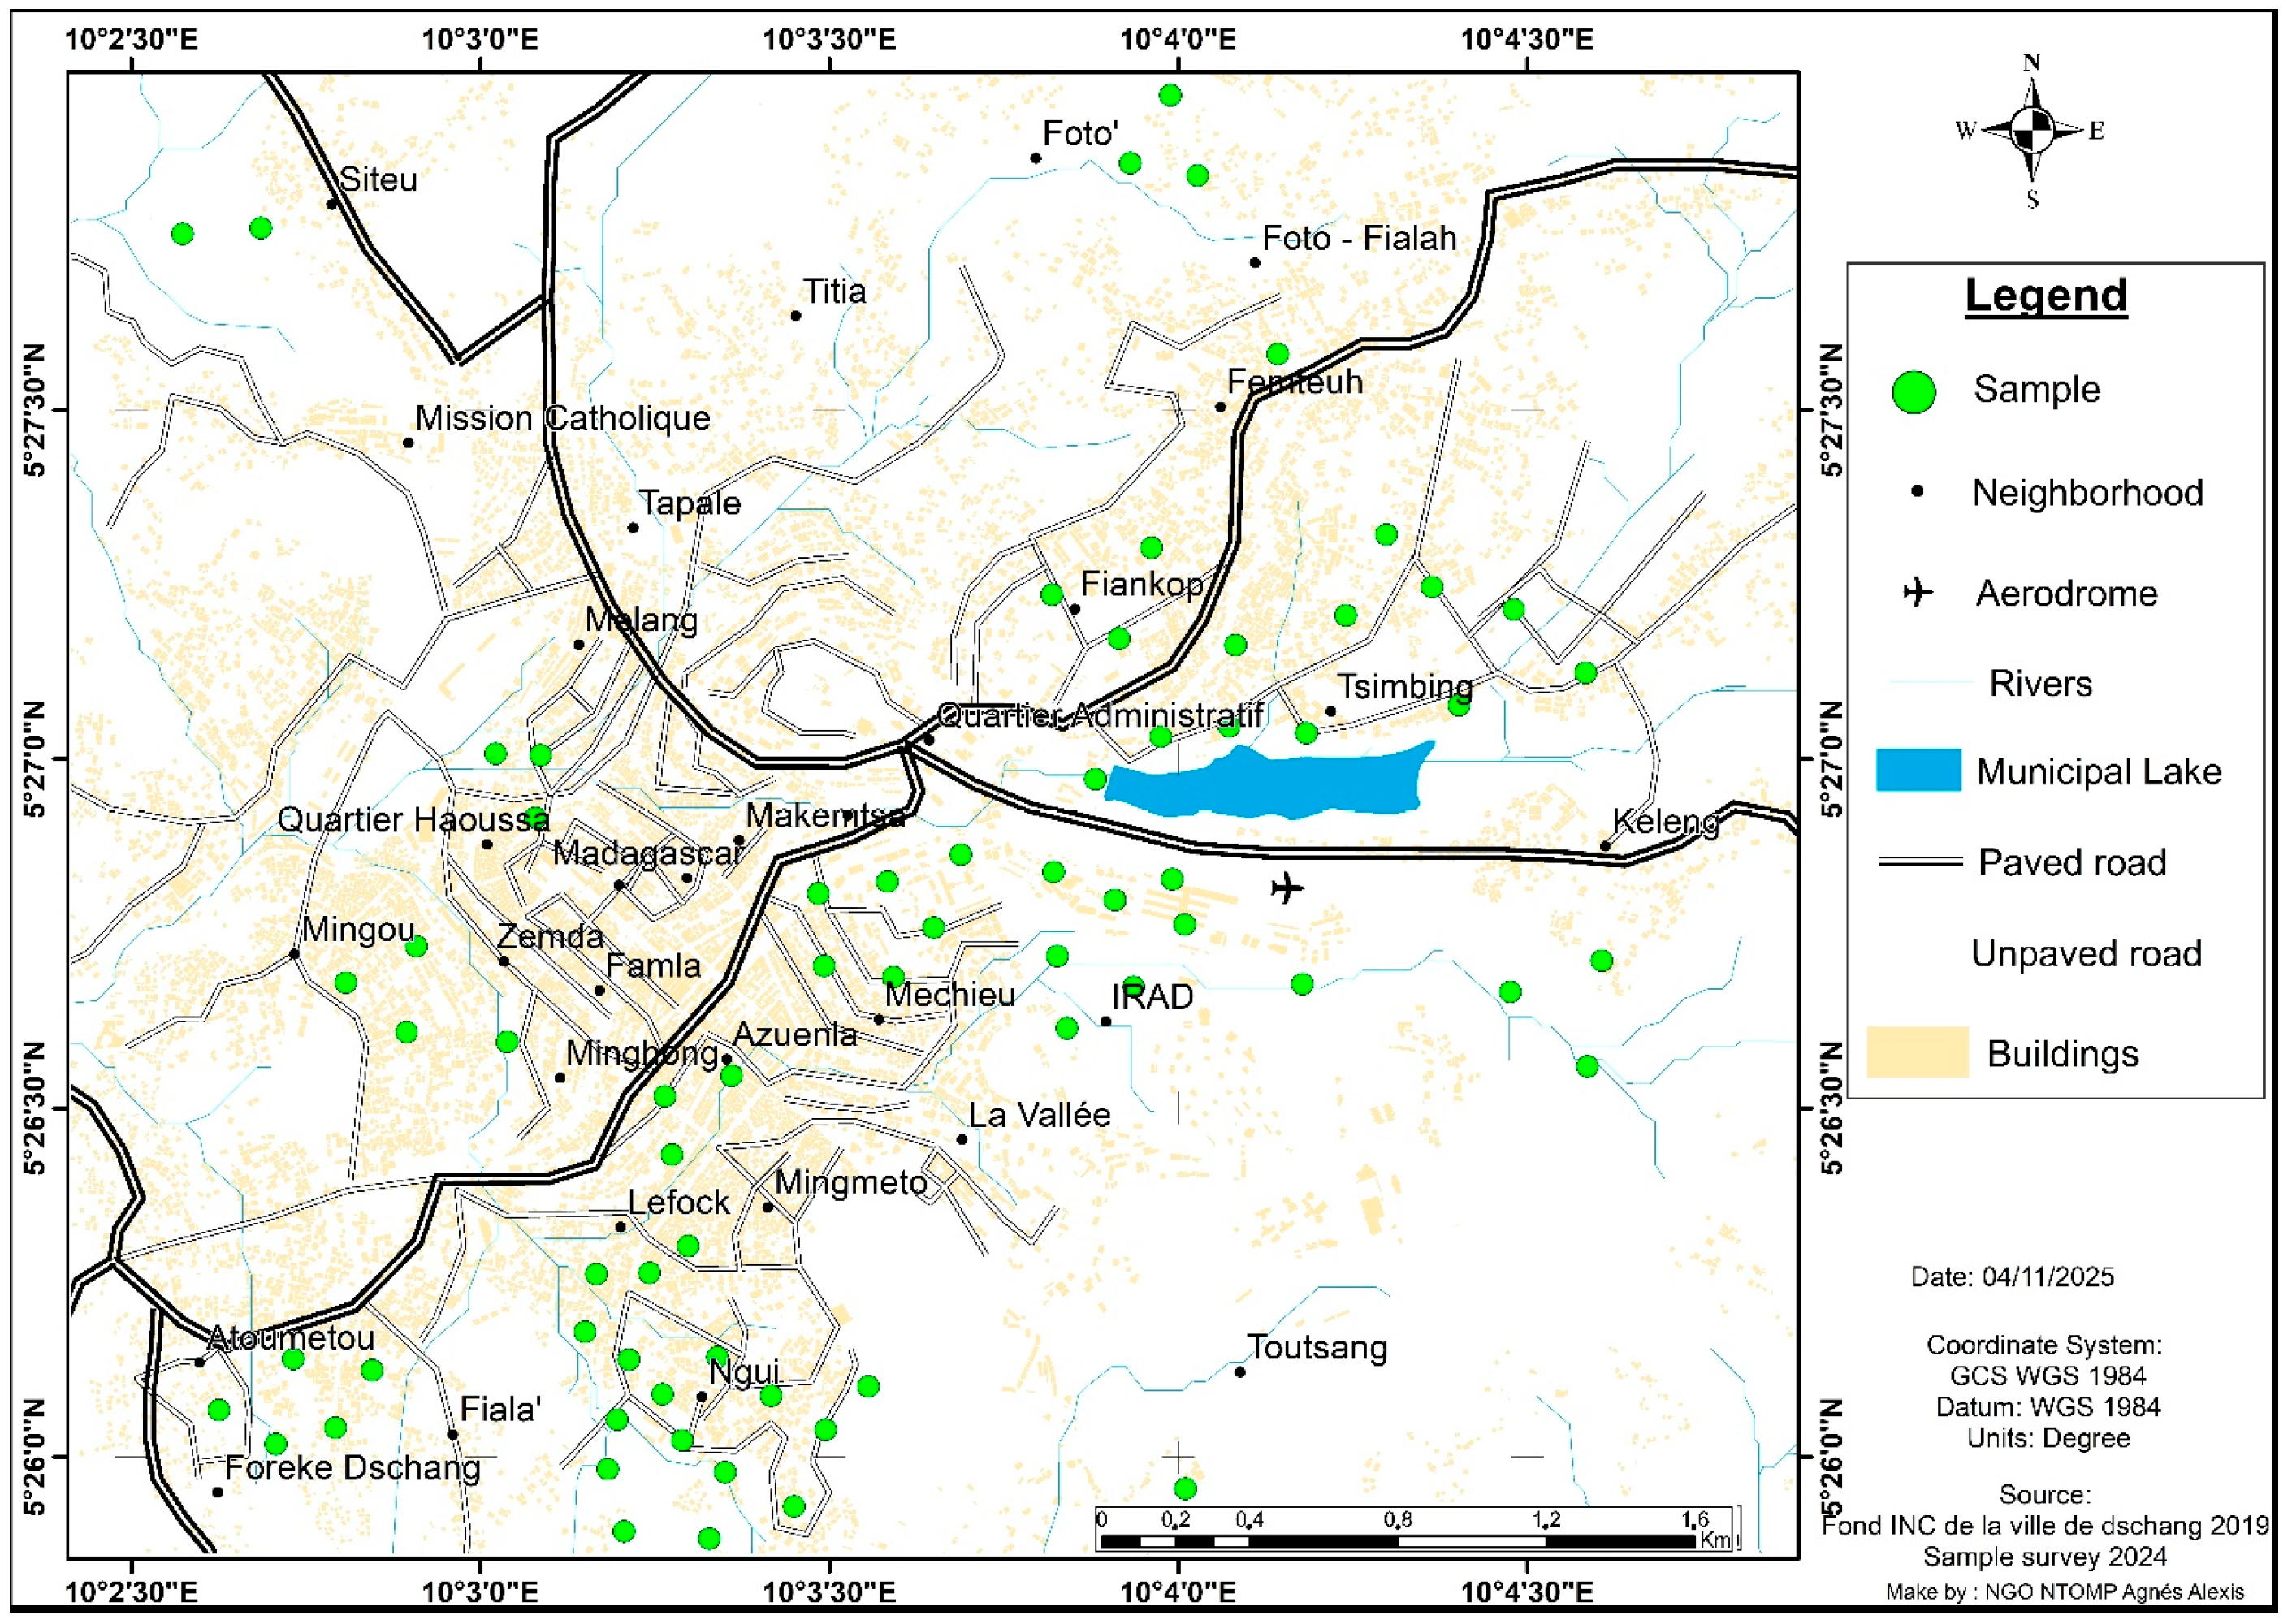Click the Paved road double-line legend symbol
The height and width of the screenshot is (1624, 2292).
pyautogui.click(x=1920, y=862)
